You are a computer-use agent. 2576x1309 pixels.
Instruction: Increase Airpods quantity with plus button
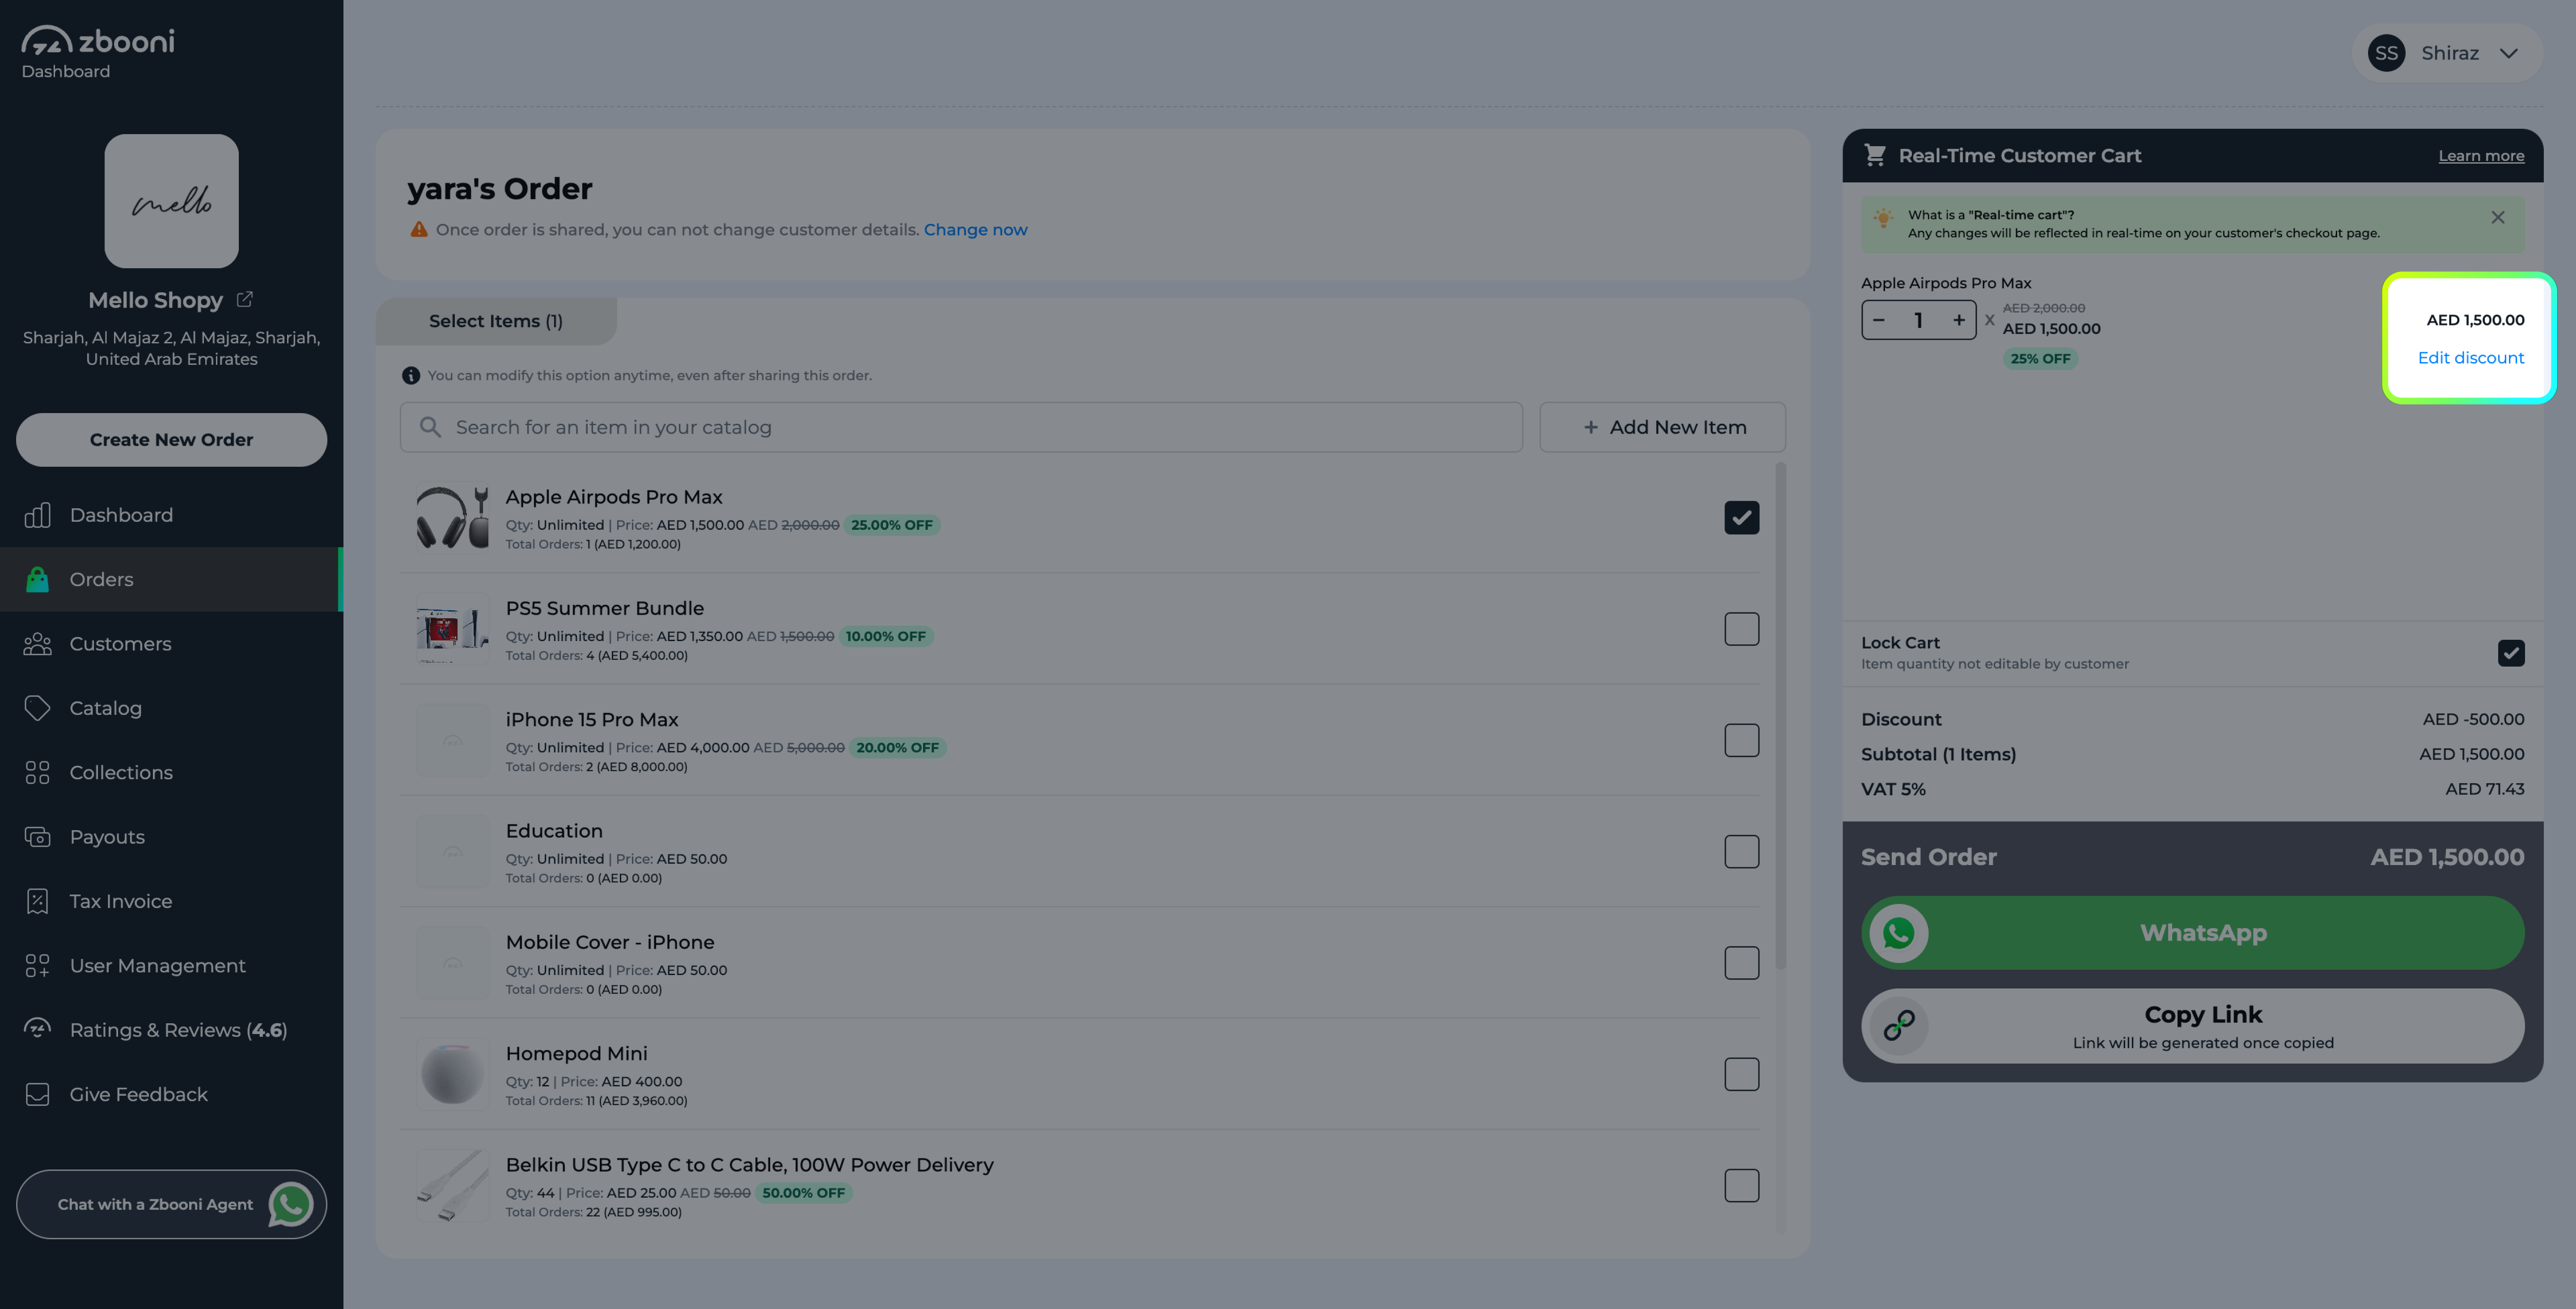1958,320
